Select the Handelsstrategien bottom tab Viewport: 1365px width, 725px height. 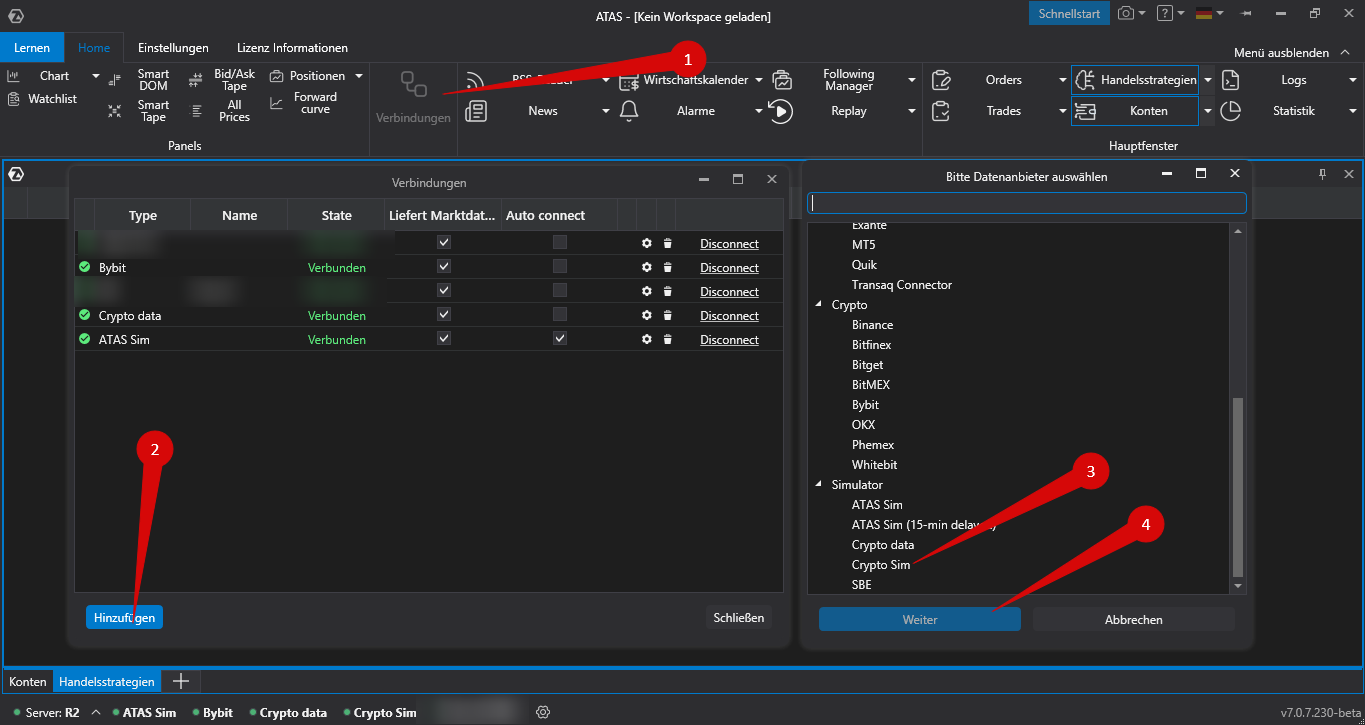pos(107,682)
